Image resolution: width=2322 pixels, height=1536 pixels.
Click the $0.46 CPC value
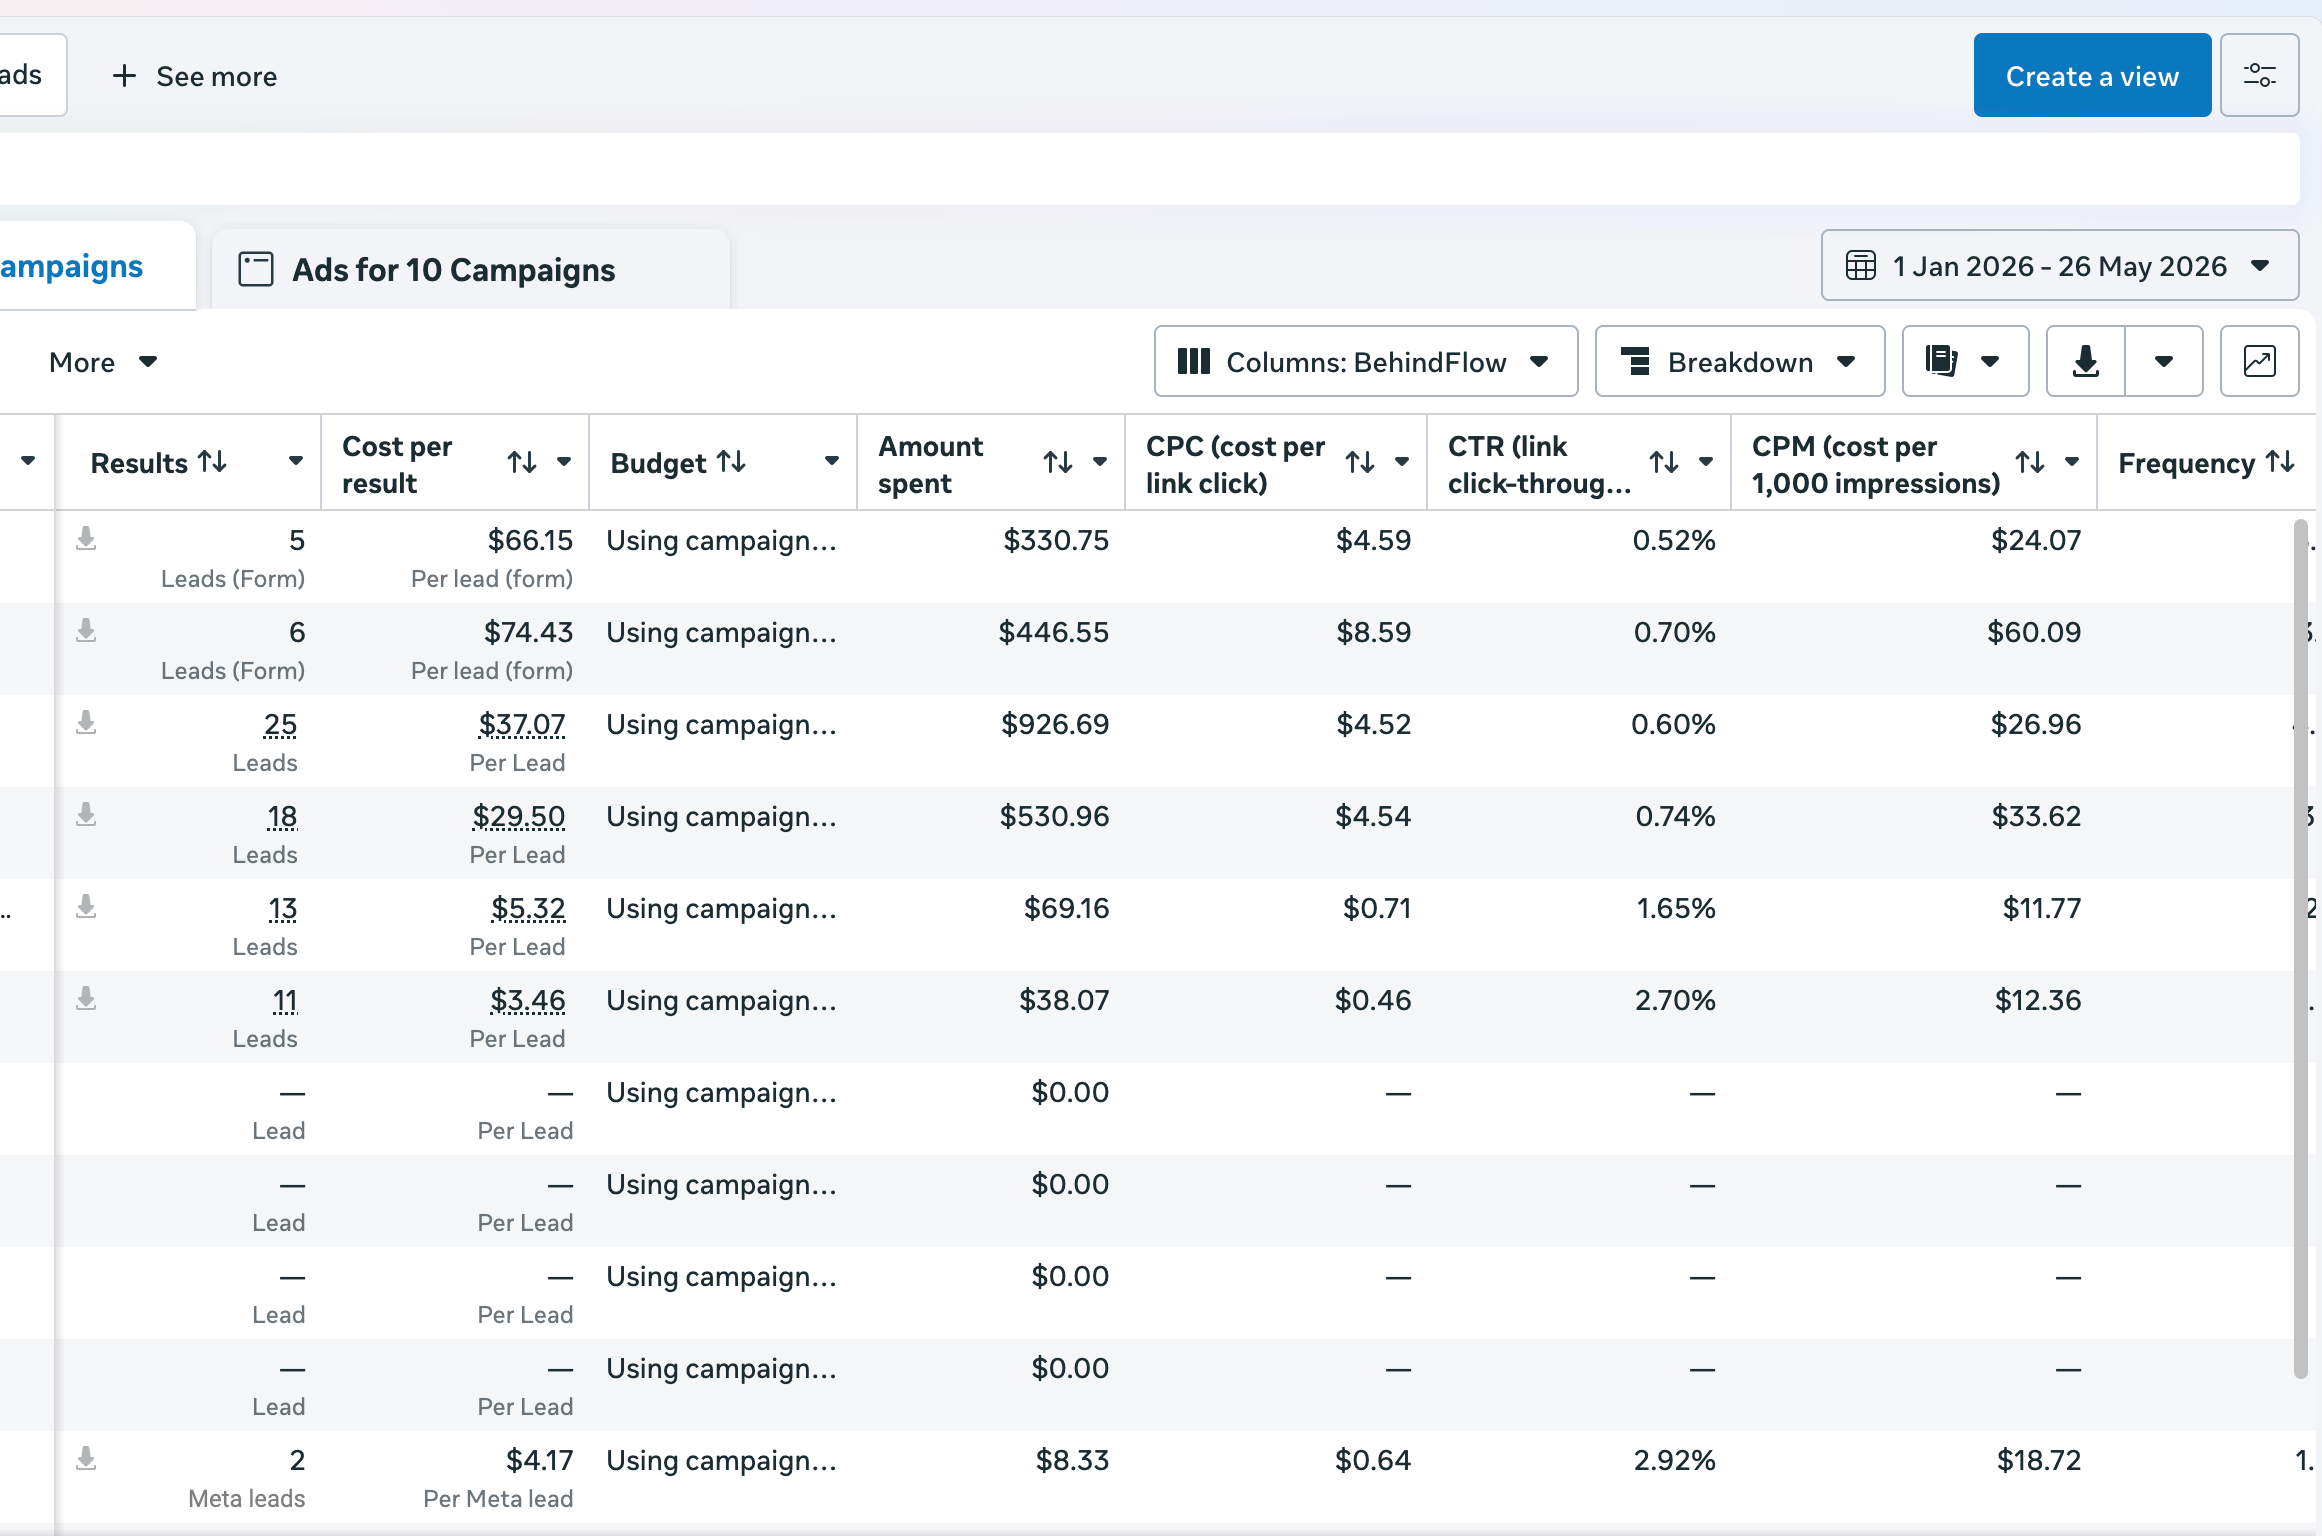pos(1373,1000)
